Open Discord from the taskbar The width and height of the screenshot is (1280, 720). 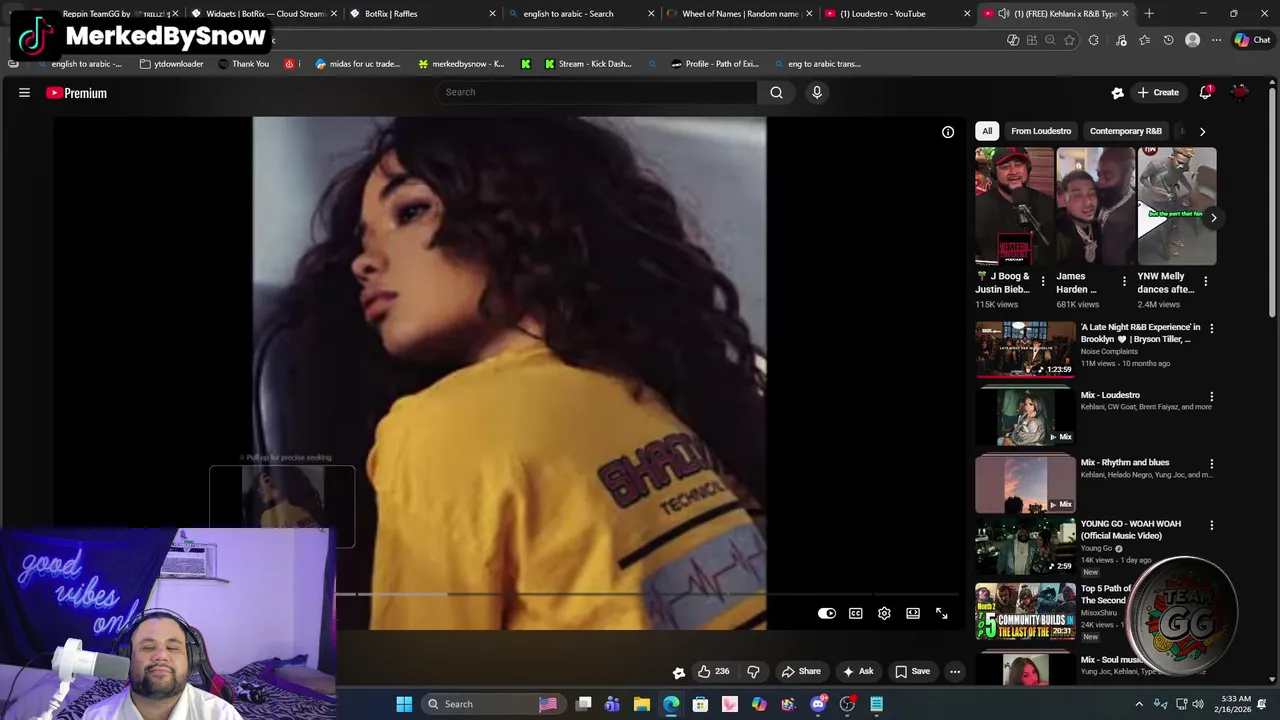818,704
